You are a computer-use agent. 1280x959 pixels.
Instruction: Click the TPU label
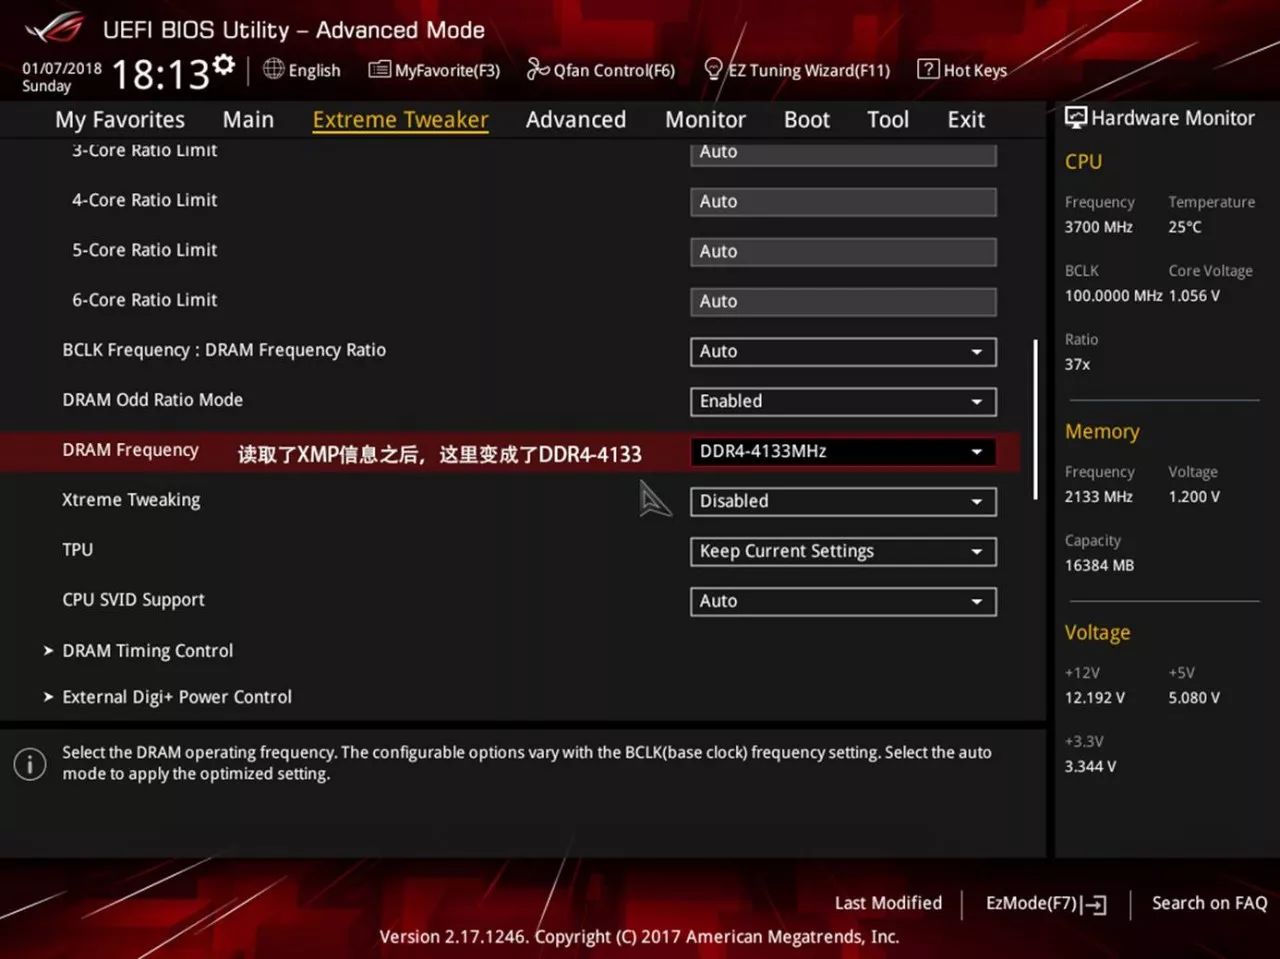[77, 550]
